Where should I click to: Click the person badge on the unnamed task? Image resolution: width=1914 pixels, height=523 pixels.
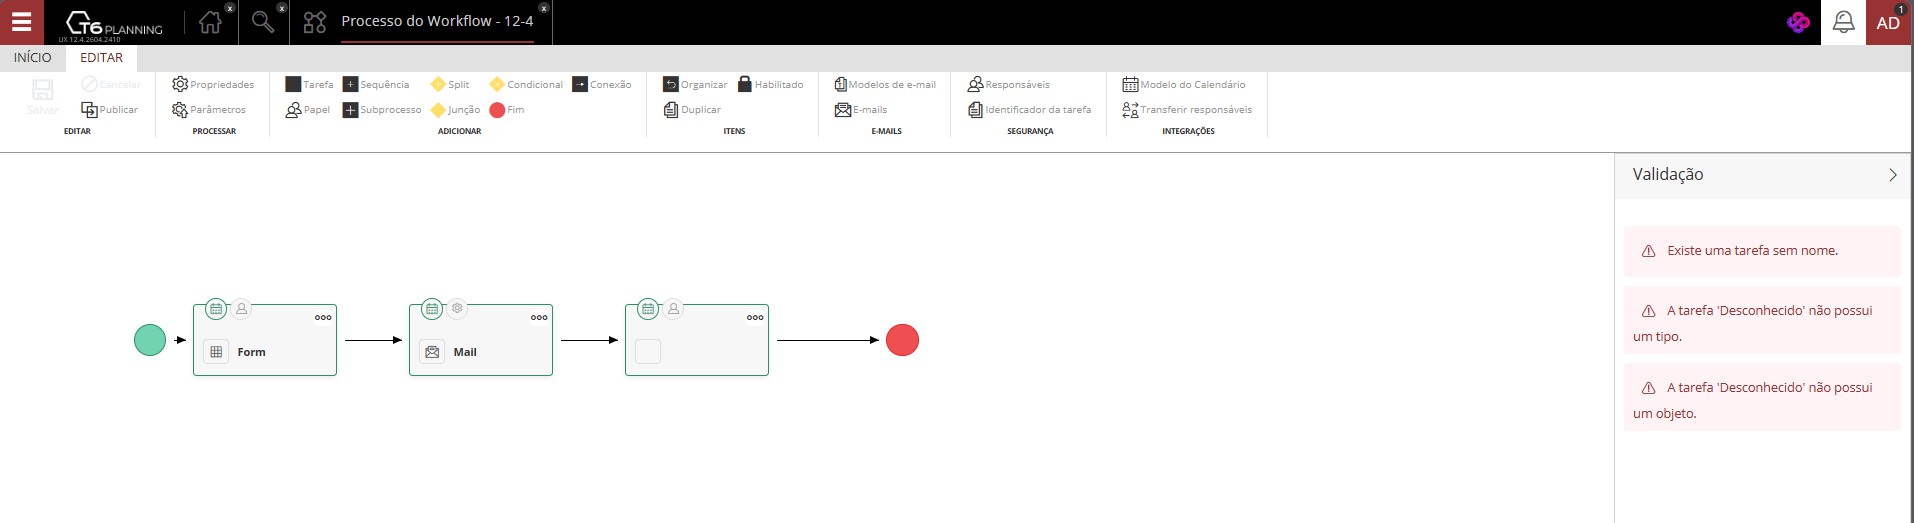pyautogui.click(x=673, y=309)
